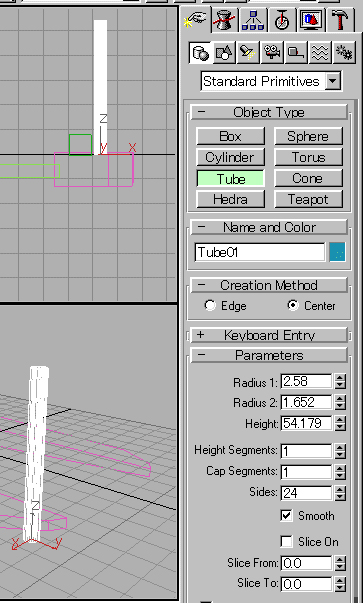The height and width of the screenshot is (603, 363).
Task: Click the Radius 2 spinner arrows
Action: click(x=340, y=402)
